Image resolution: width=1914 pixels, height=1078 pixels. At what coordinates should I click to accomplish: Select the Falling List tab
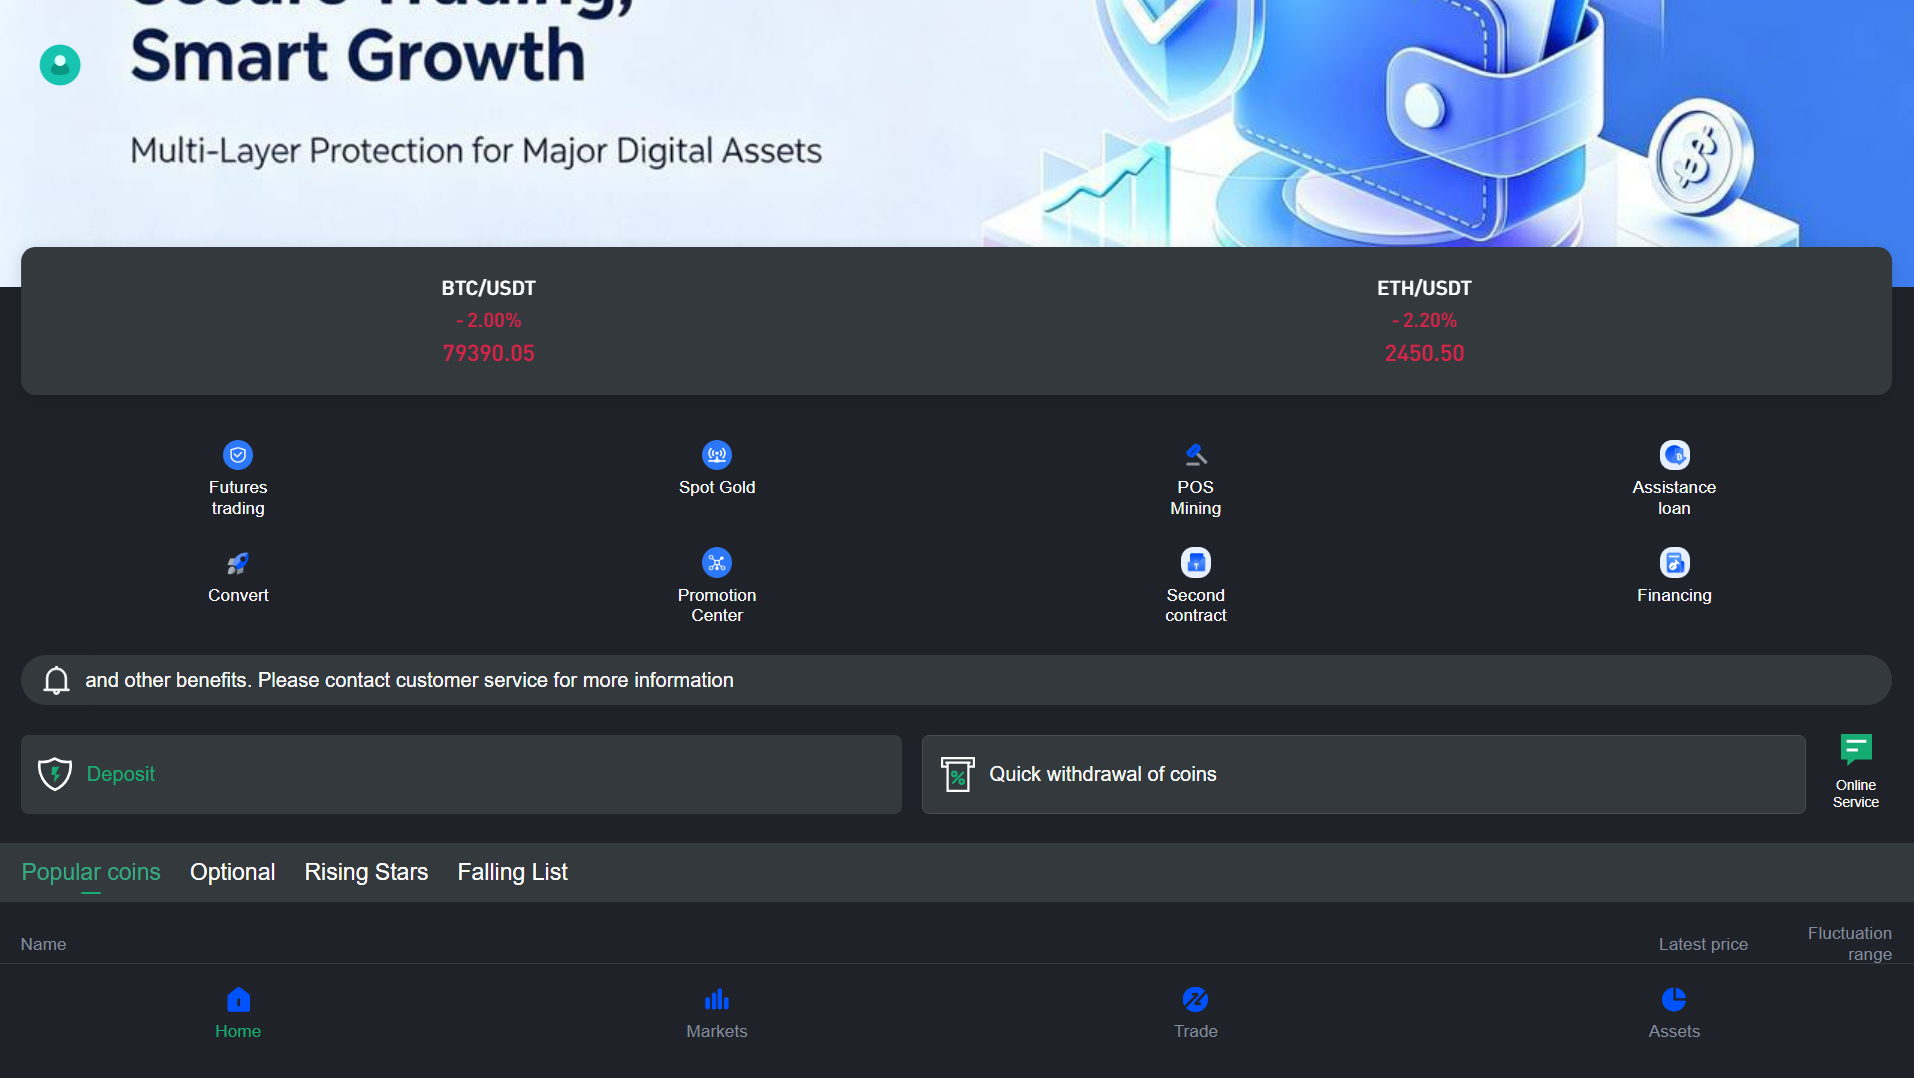point(512,872)
